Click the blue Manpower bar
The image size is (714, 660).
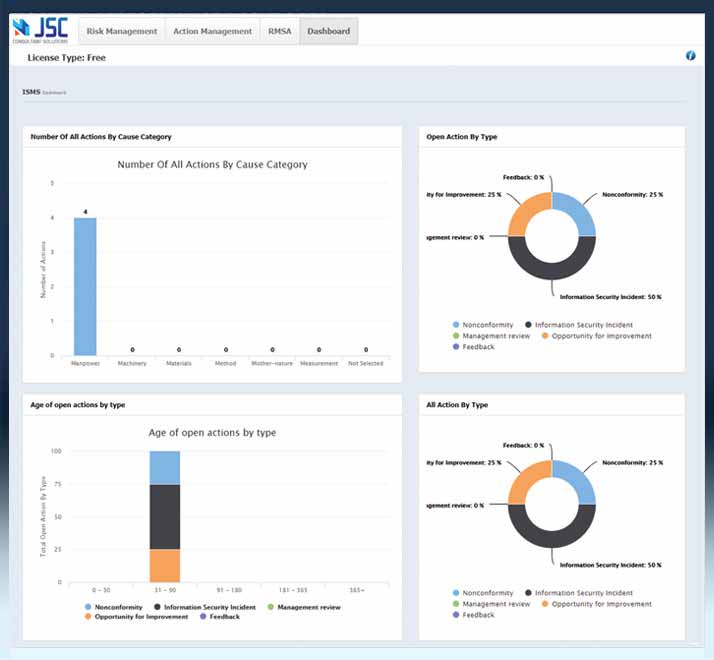coord(88,286)
